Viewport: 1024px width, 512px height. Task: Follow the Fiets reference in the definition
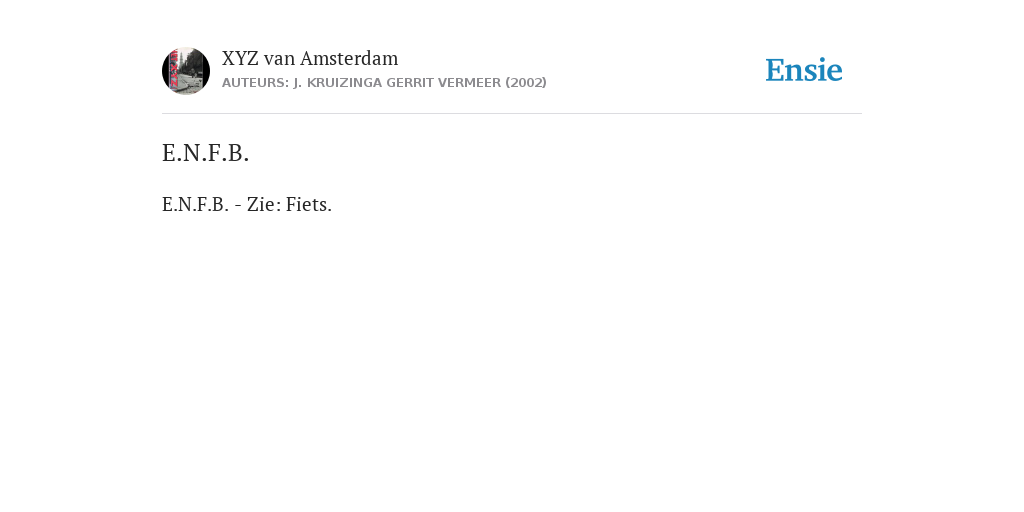pyautogui.click(x=309, y=204)
